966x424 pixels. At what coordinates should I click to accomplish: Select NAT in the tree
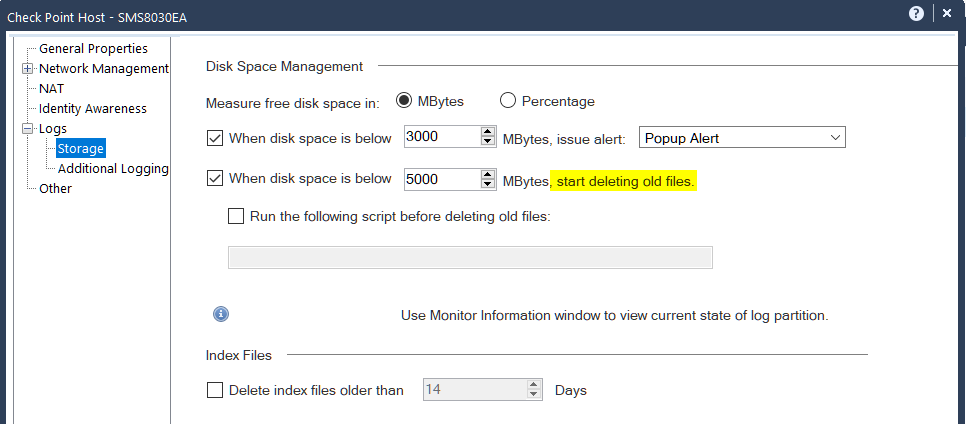point(51,89)
